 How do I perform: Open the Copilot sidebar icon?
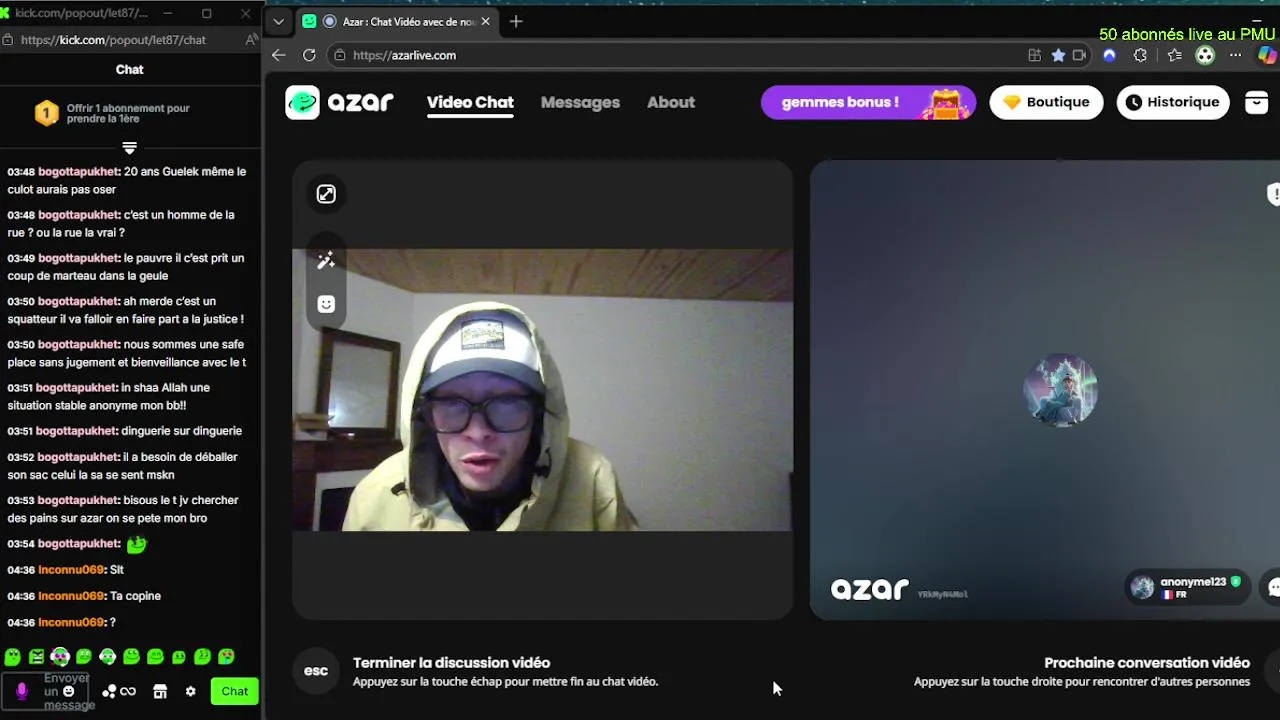click(x=1267, y=55)
